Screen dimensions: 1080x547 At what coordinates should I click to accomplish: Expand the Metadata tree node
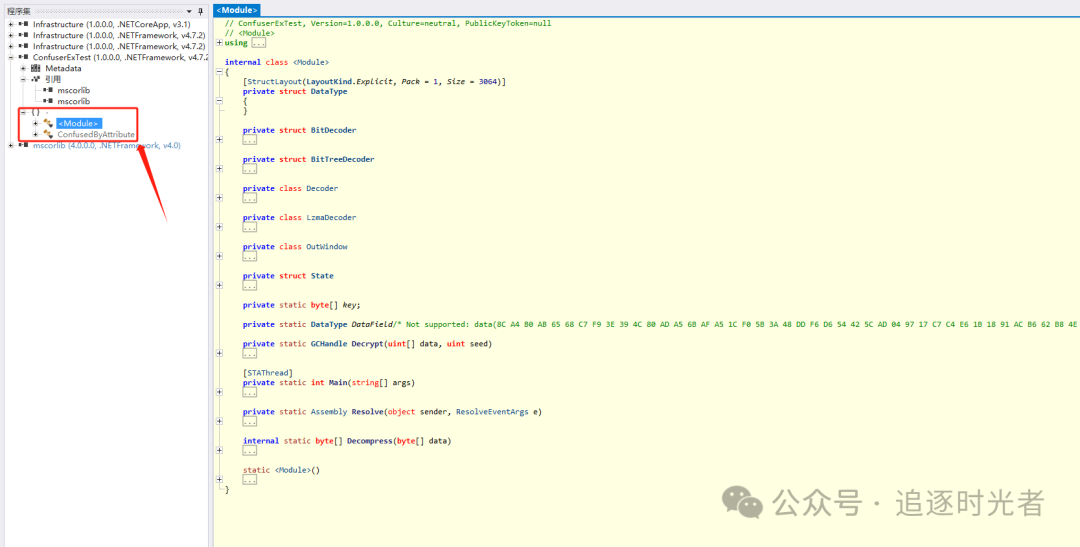point(23,68)
